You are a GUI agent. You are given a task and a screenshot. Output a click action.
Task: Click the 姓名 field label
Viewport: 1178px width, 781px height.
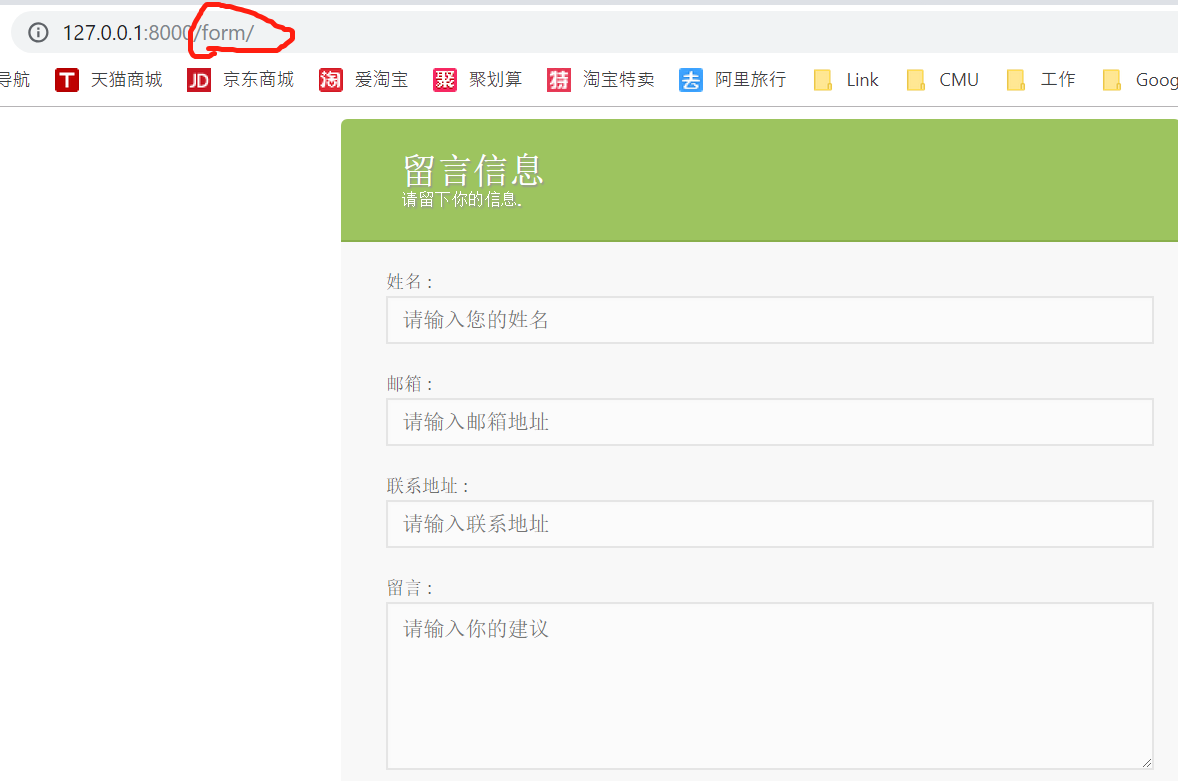click(x=409, y=282)
